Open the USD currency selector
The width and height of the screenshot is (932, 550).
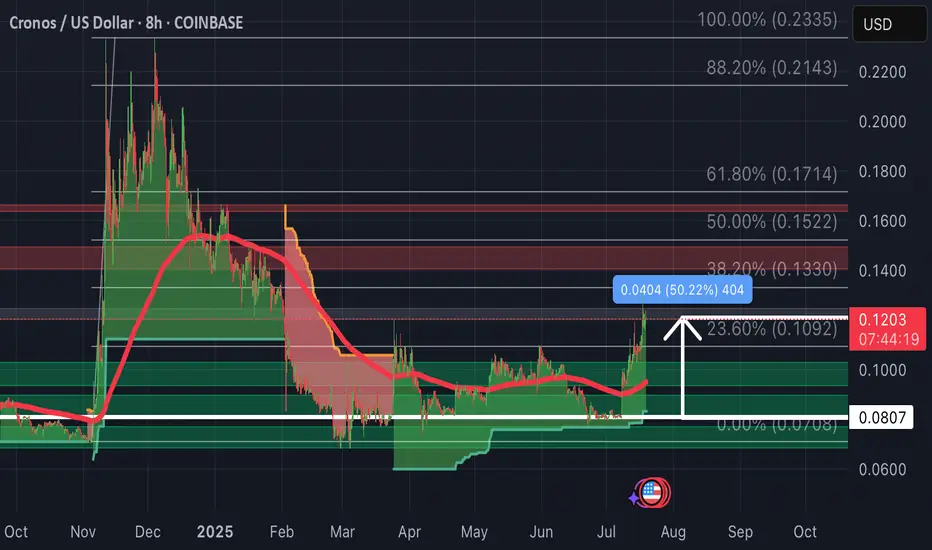889,24
